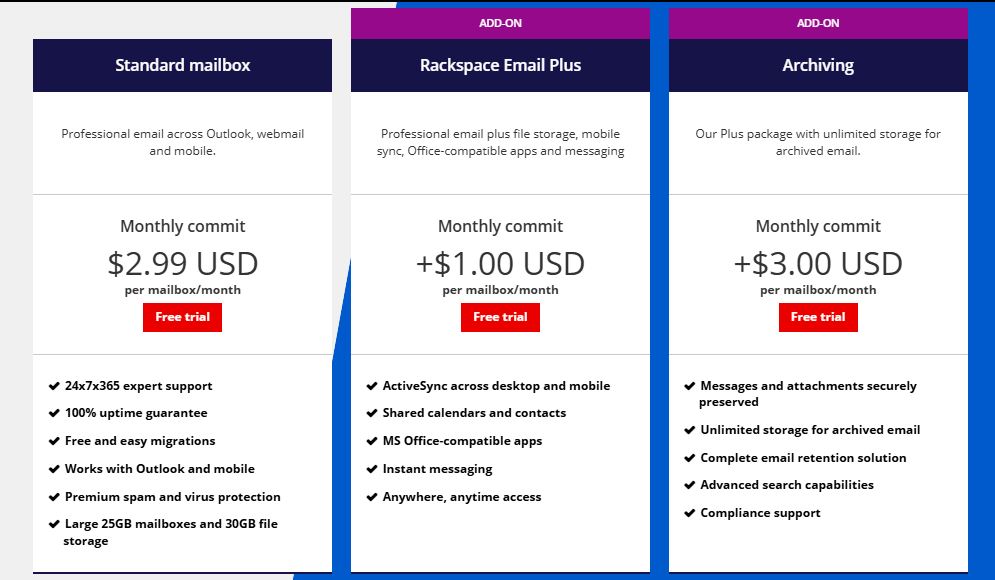Viewport: 995px width, 580px height.
Task: Click the checkmark beside "Free and easy migrations"
Action: pyautogui.click(x=53, y=441)
